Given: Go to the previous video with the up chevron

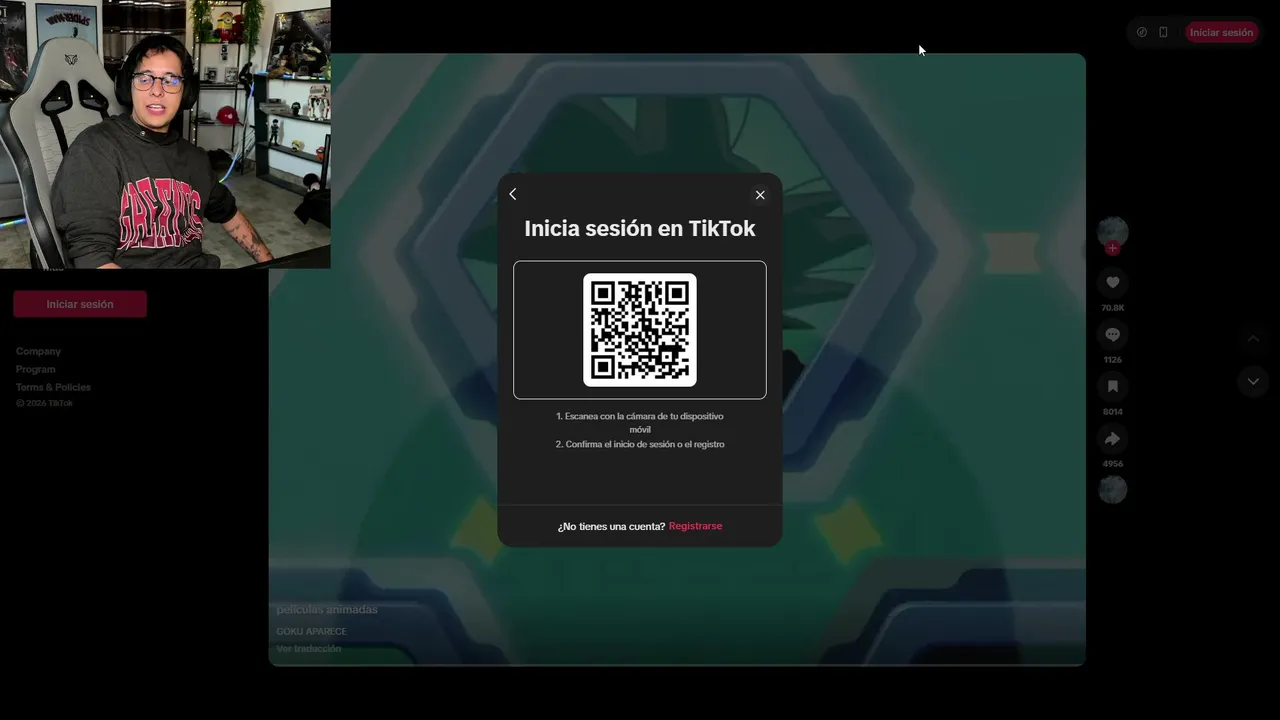Looking at the screenshot, I should tap(1253, 339).
